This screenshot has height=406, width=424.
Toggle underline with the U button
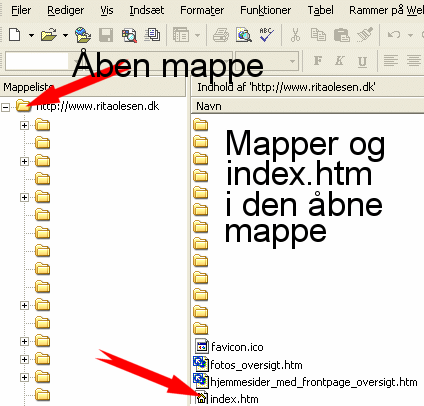tap(362, 61)
